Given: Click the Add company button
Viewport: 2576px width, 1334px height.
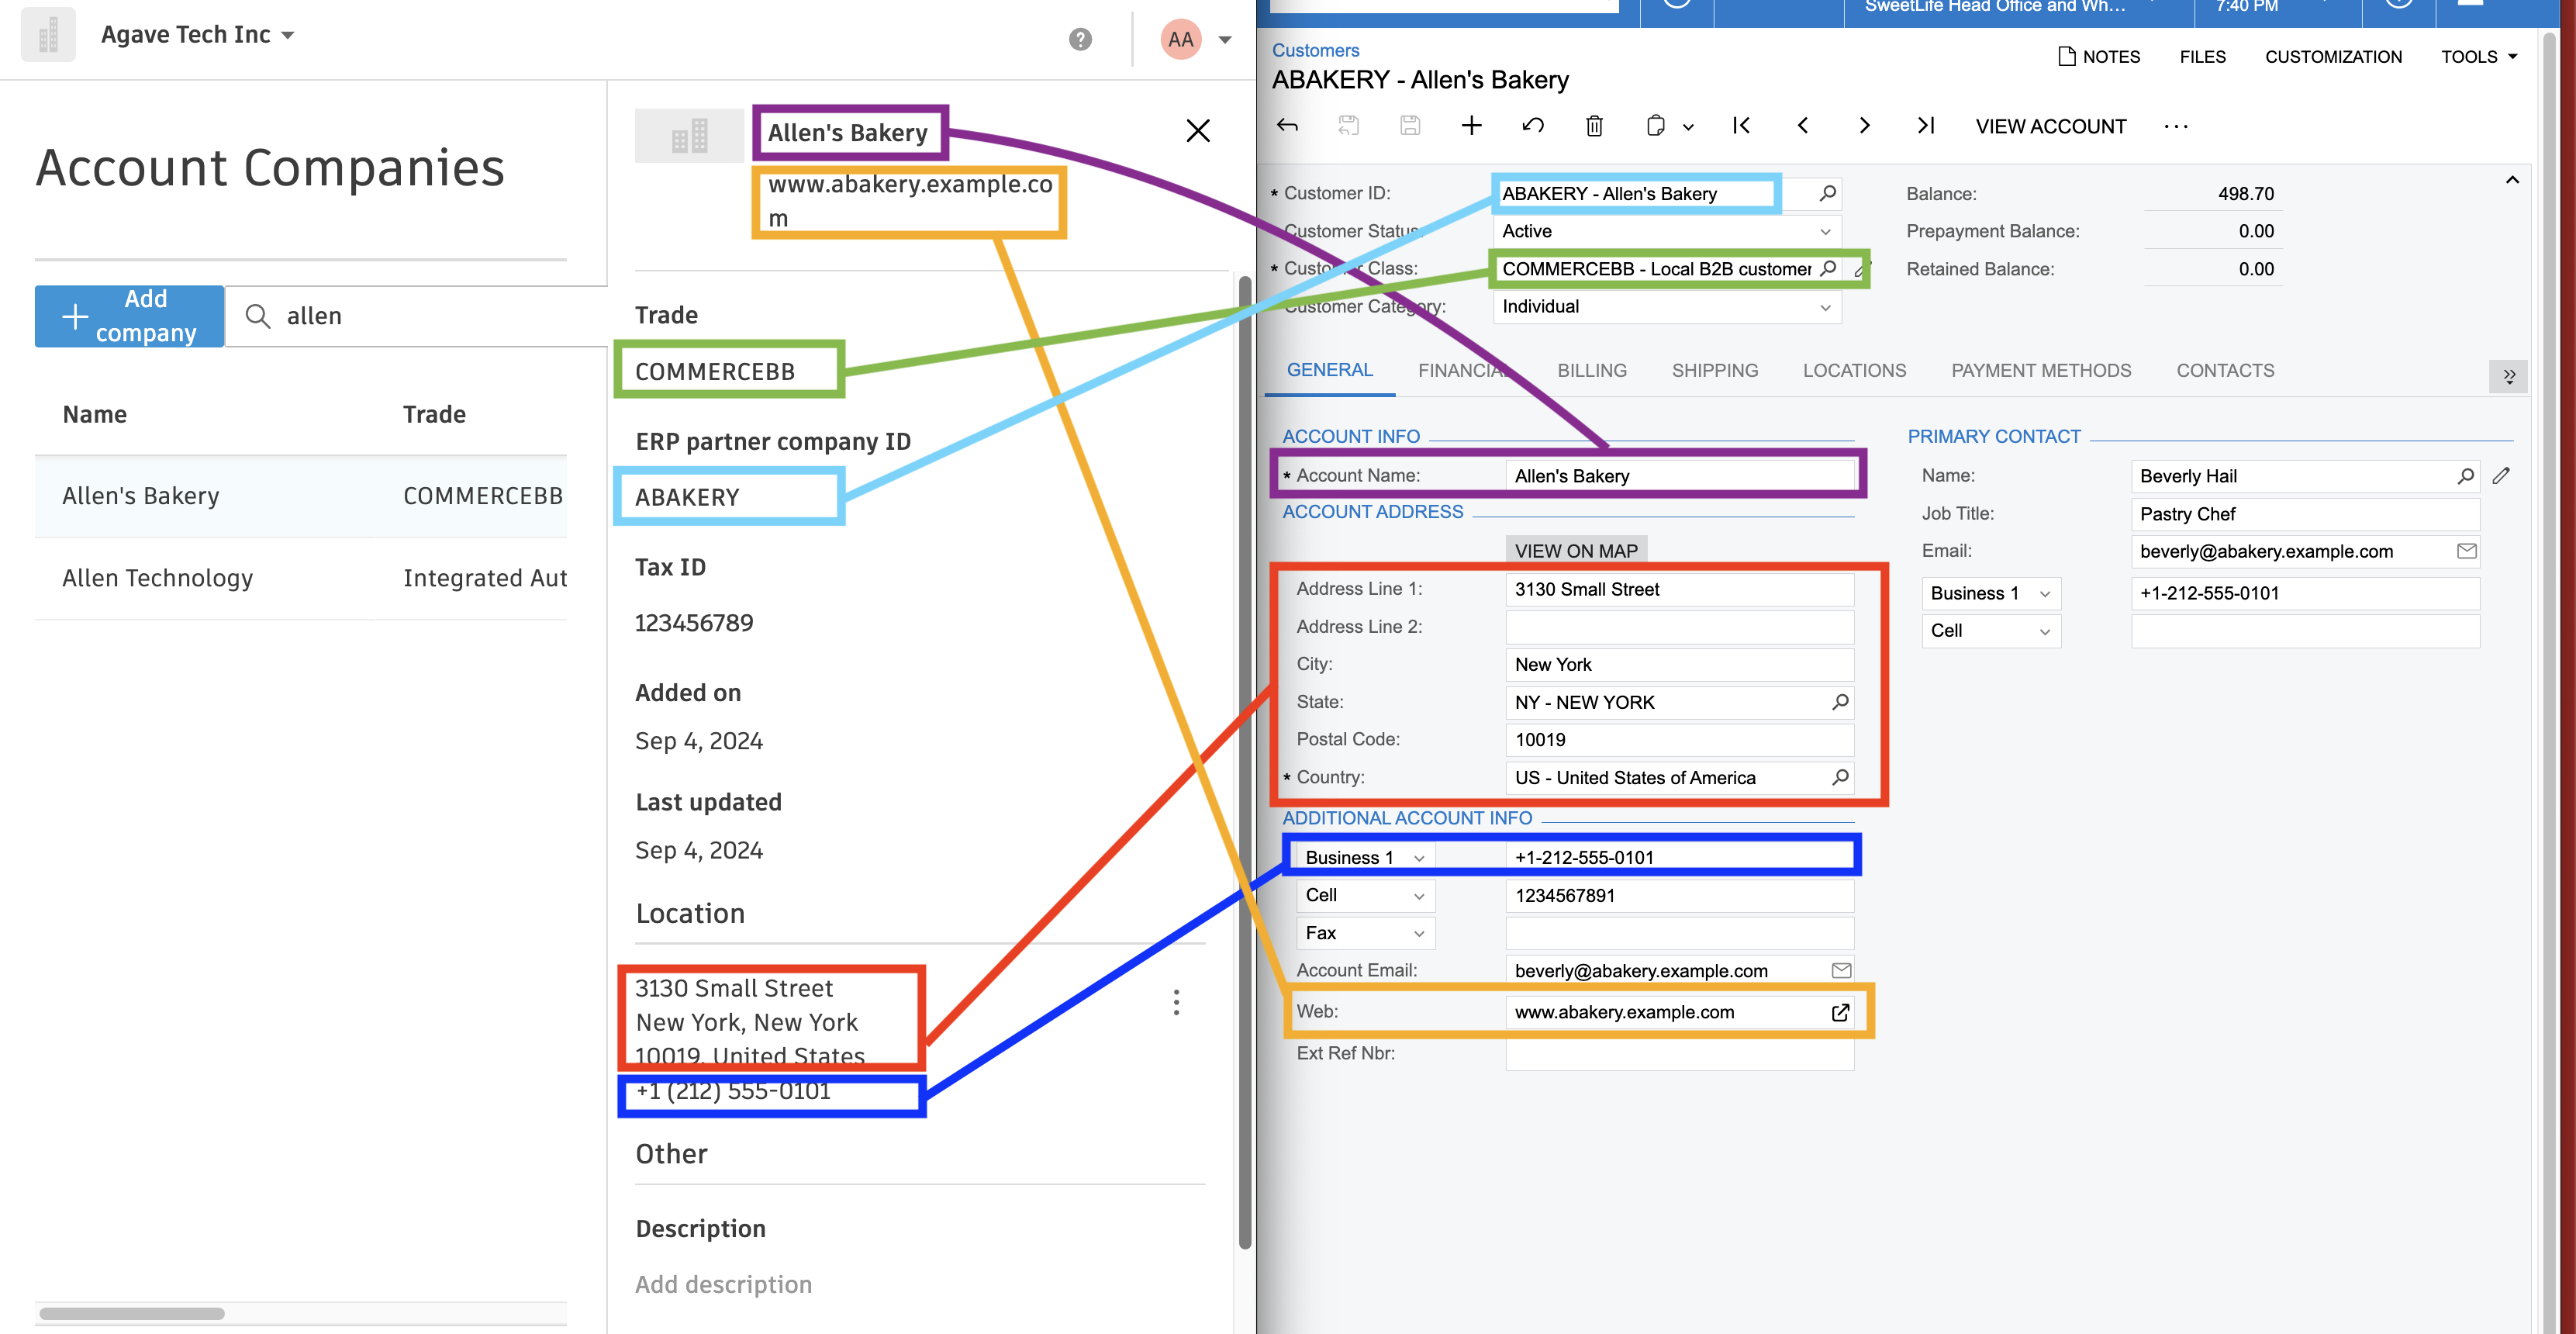Looking at the screenshot, I should pos(129,316).
